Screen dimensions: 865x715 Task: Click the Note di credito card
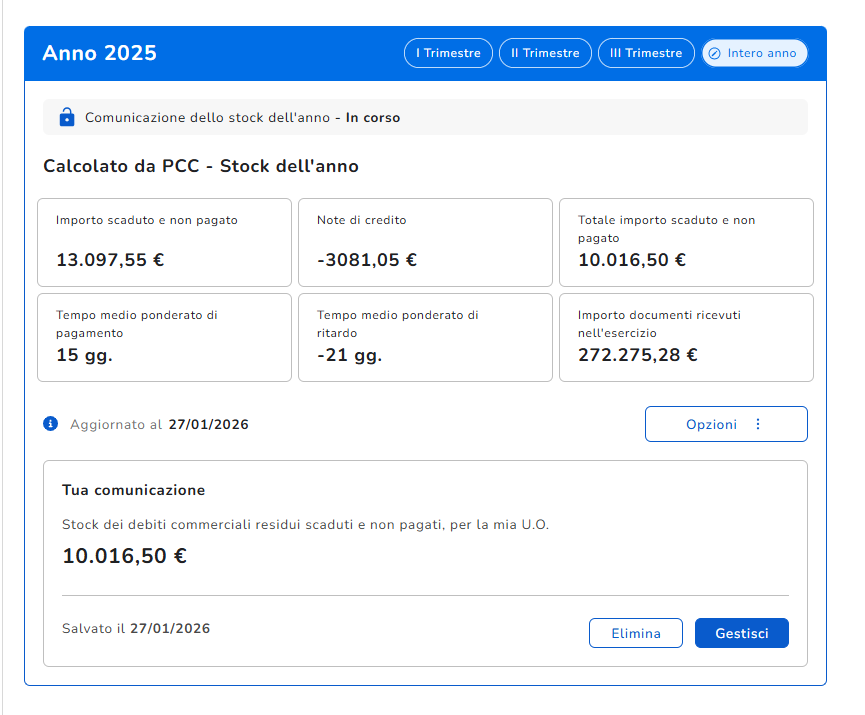[425, 242]
